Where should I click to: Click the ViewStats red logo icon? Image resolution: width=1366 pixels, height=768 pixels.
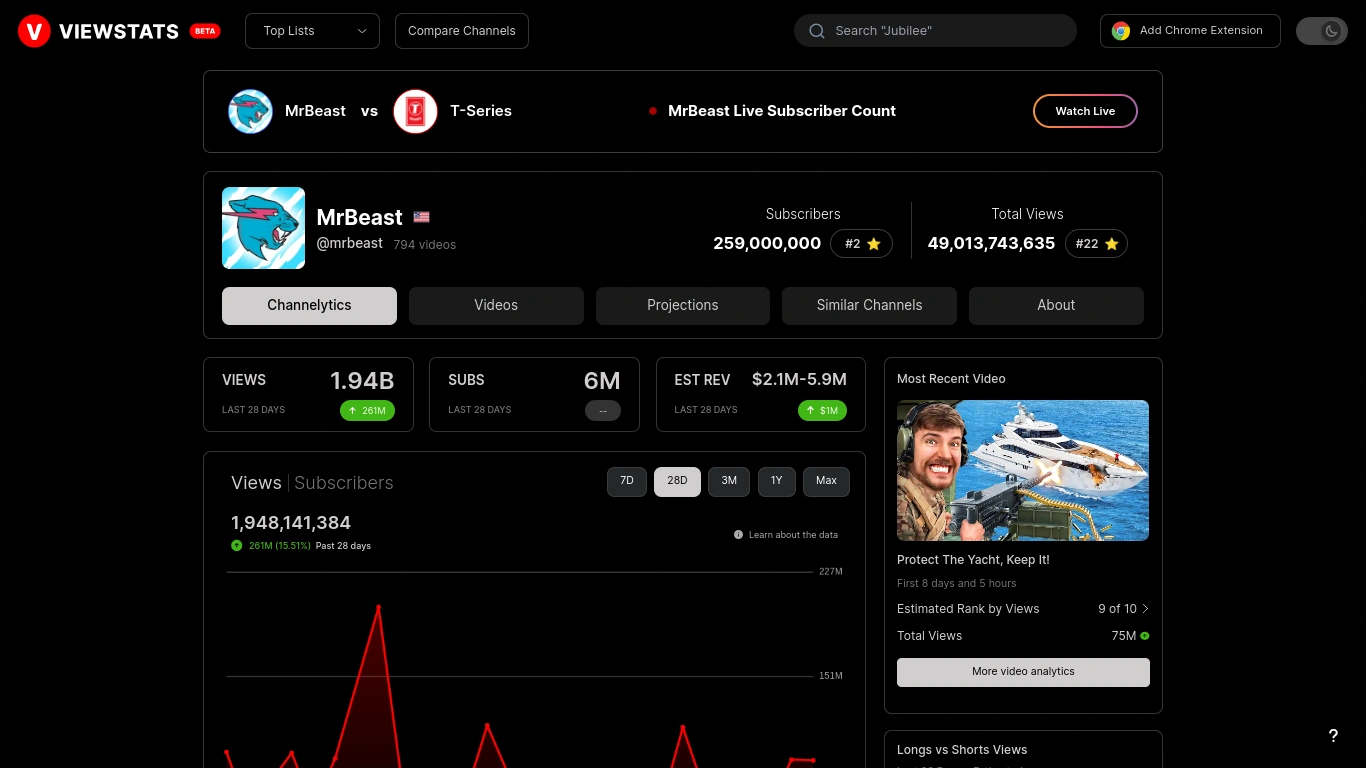[34, 31]
